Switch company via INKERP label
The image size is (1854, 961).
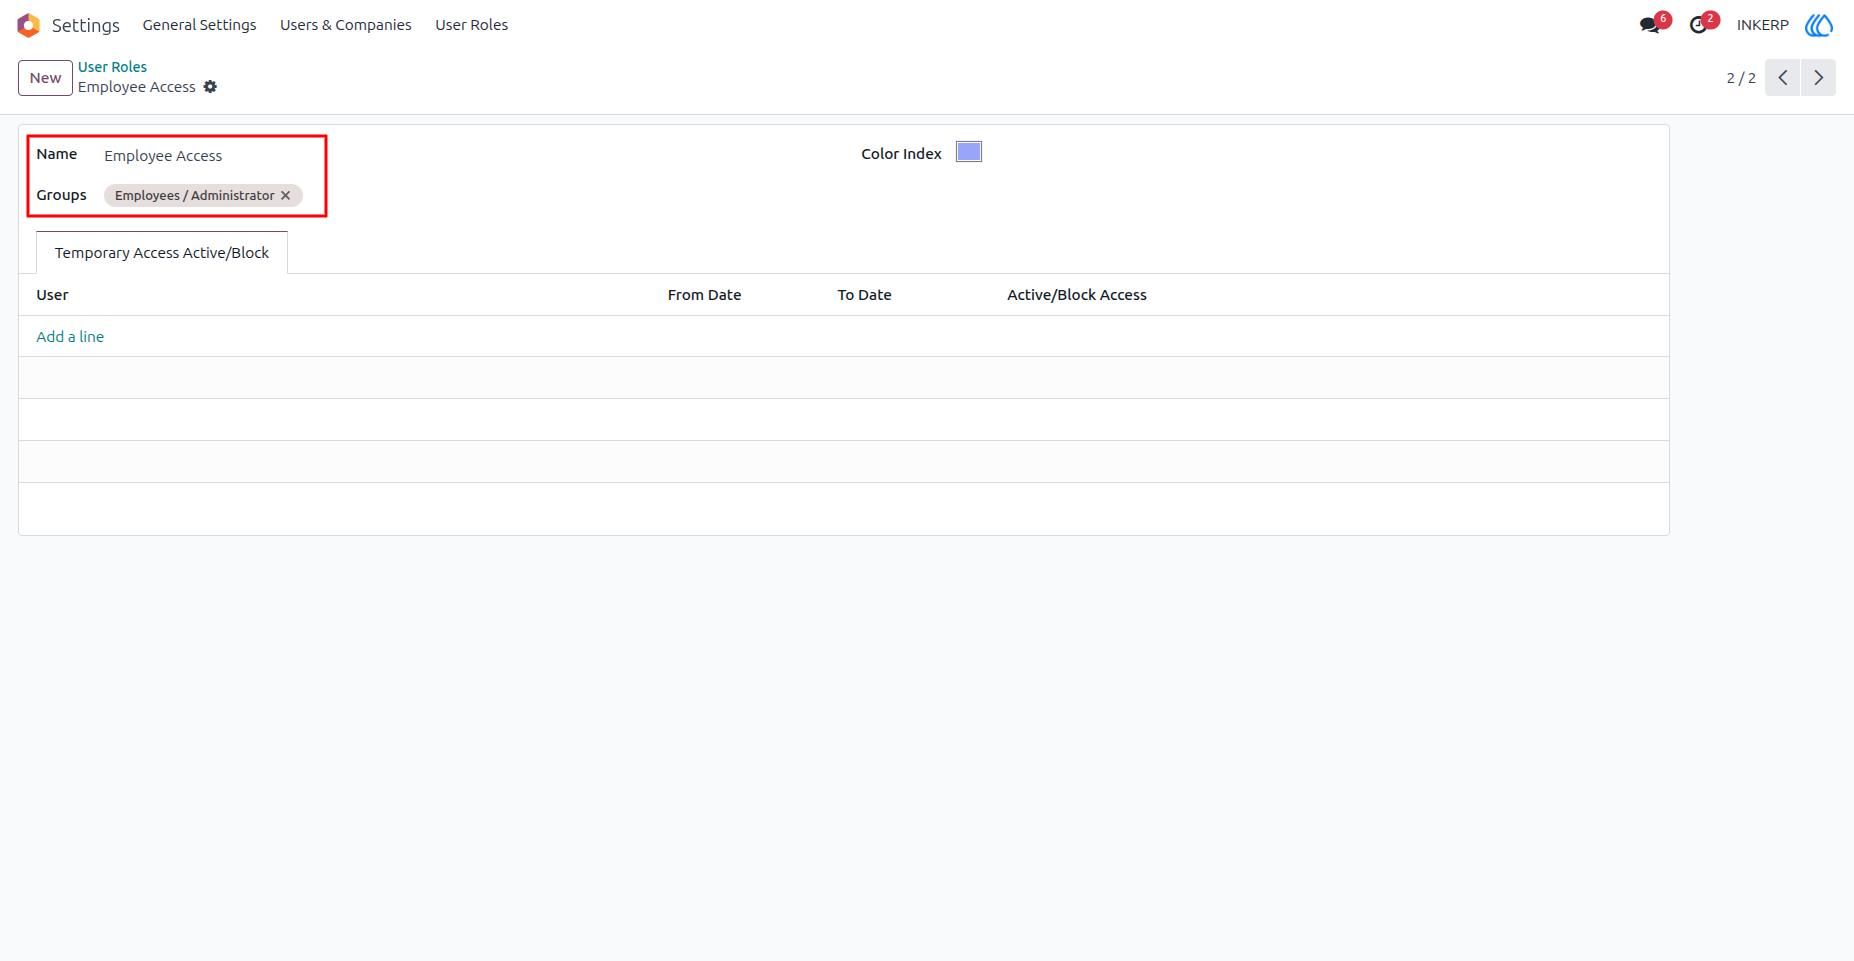1762,25
